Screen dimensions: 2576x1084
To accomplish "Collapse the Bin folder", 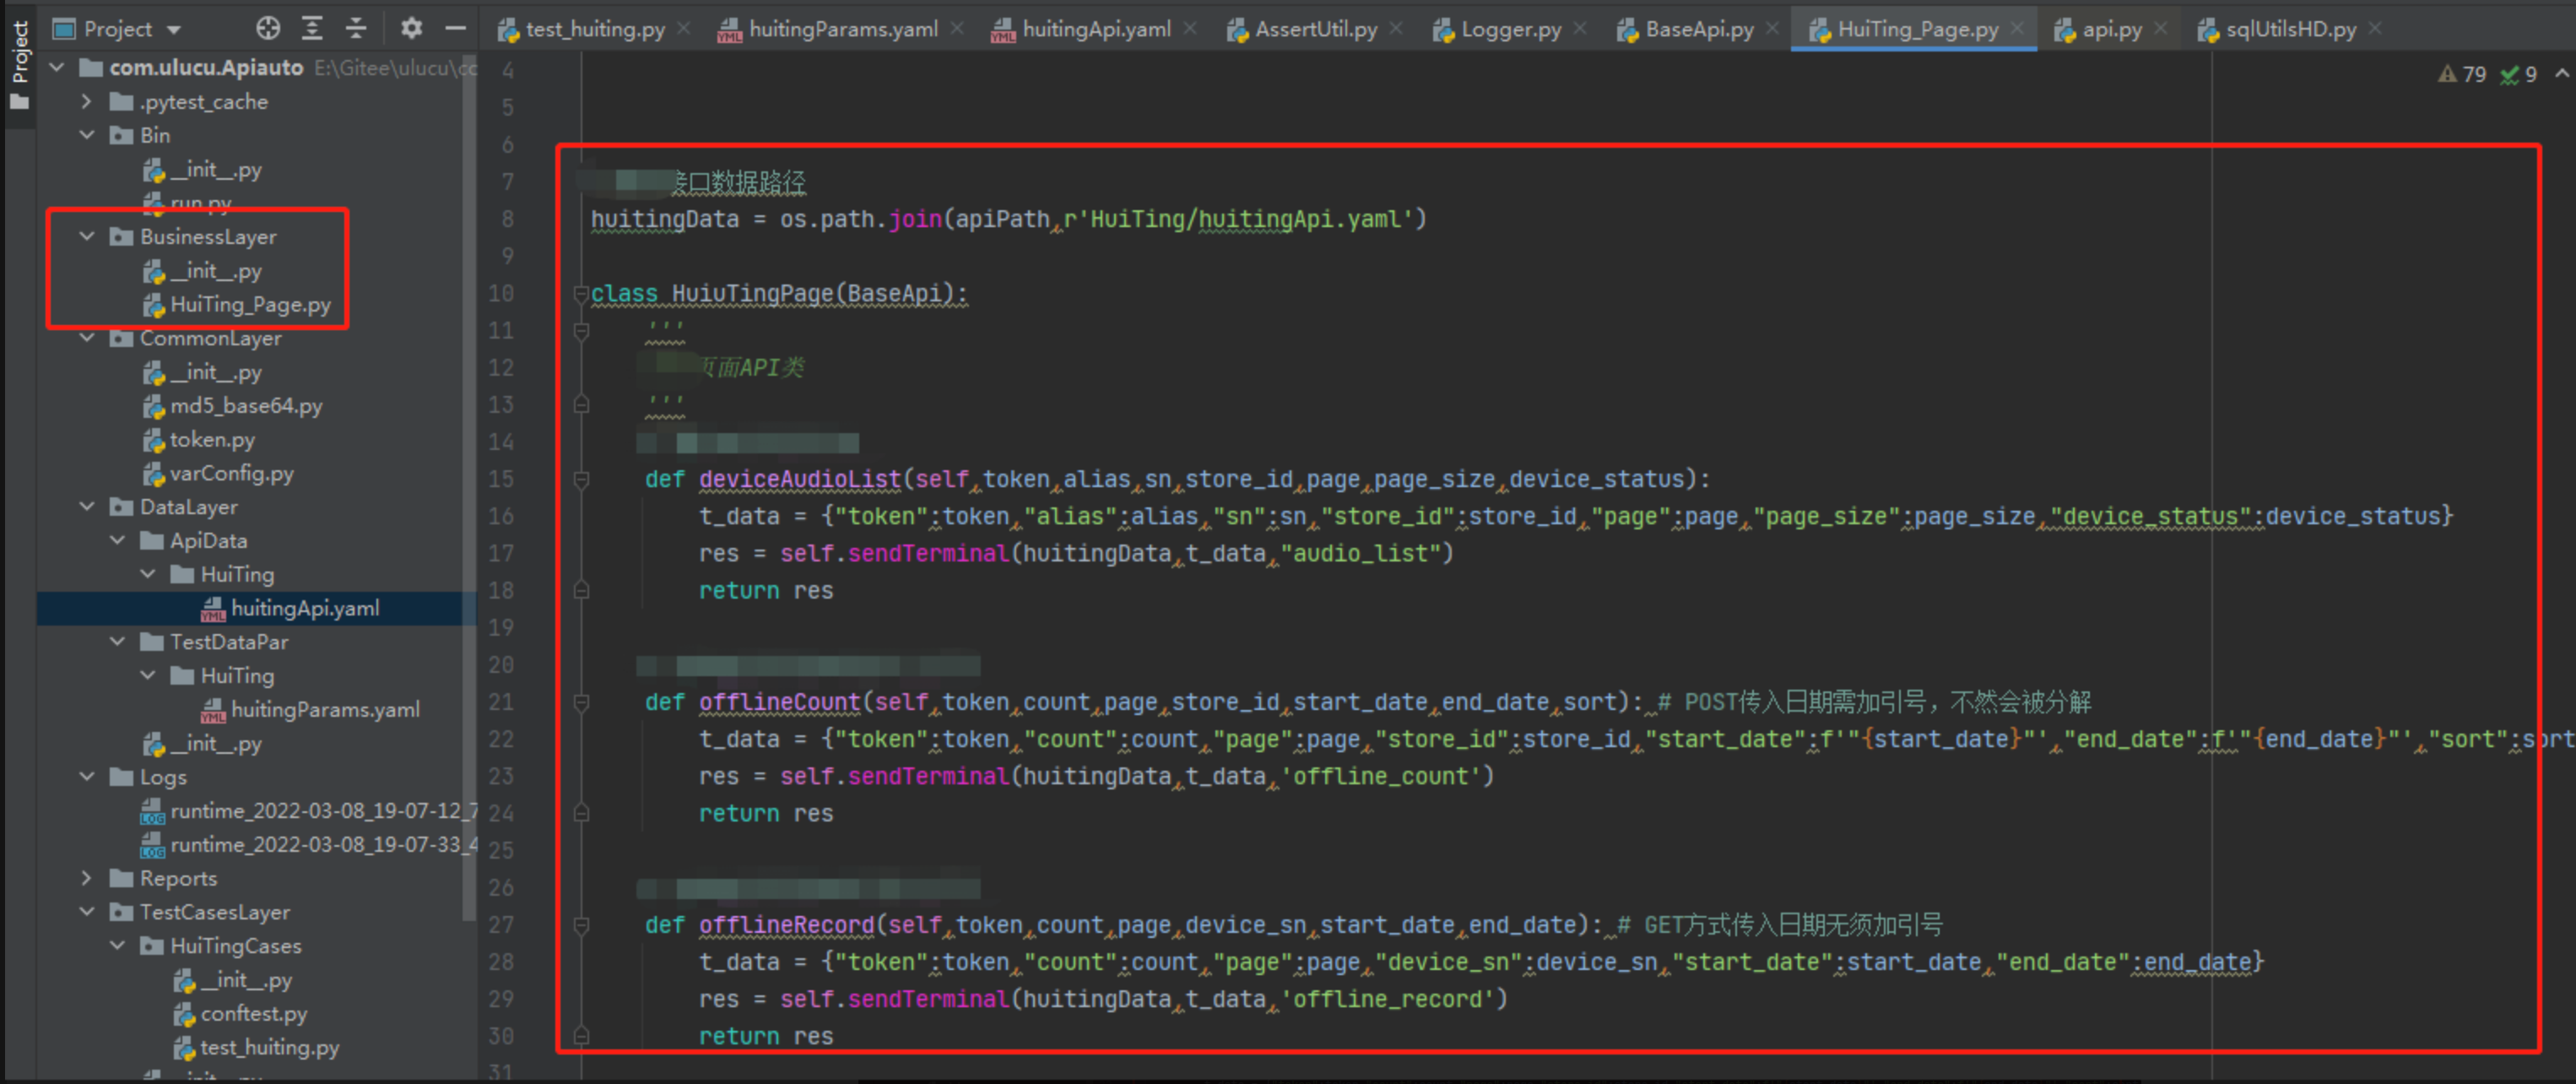I will click(x=87, y=135).
